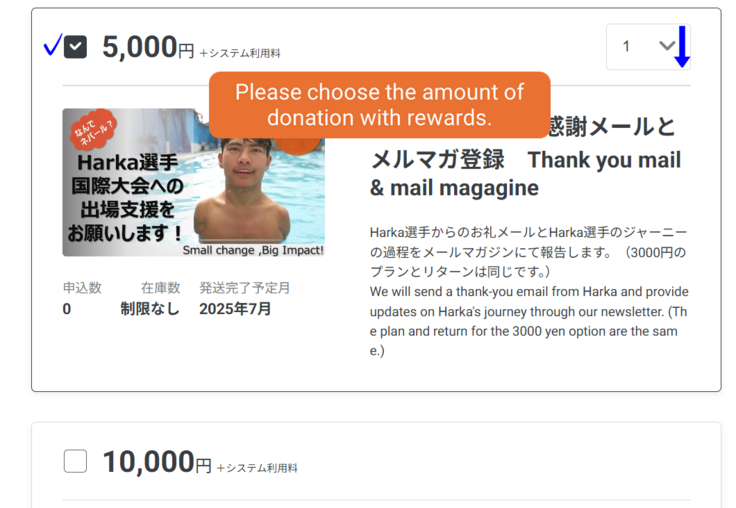Click the 在庫数 制限なし stock info

[150, 298]
